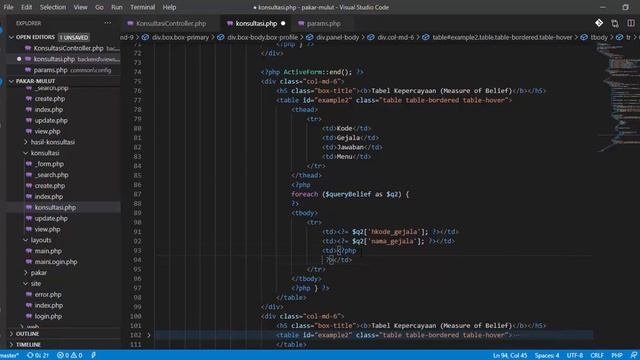The height and width of the screenshot is (360, 640).
Task: Click the feedback icon in status bar
Action: tap(634, 355)
